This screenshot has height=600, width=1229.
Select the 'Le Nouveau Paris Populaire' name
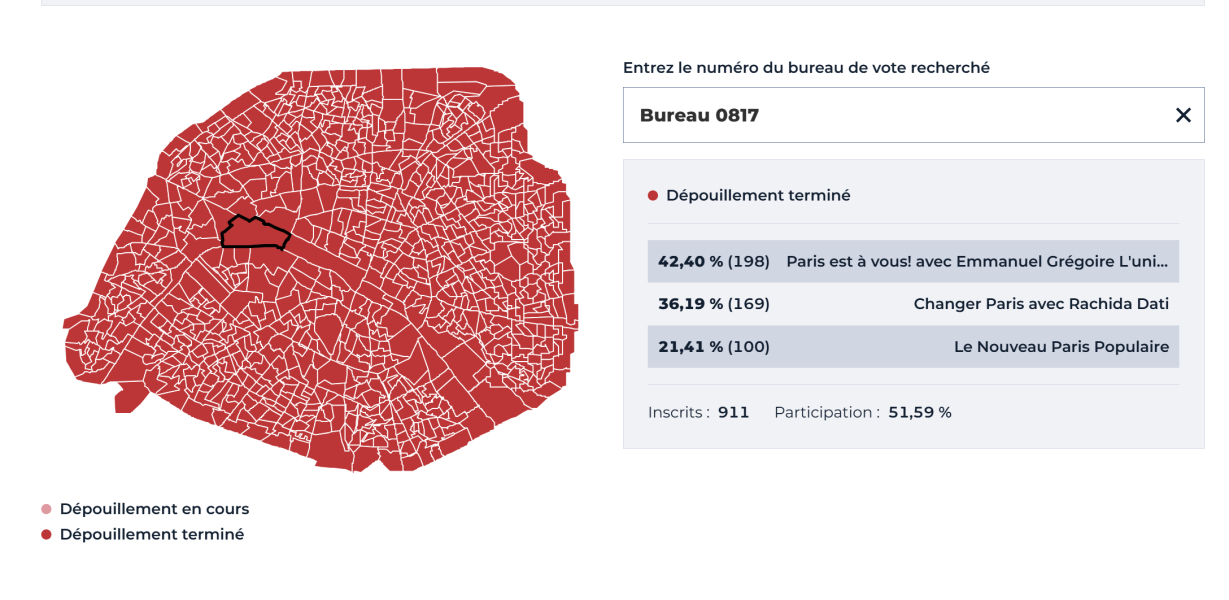tap(1061, 347)
